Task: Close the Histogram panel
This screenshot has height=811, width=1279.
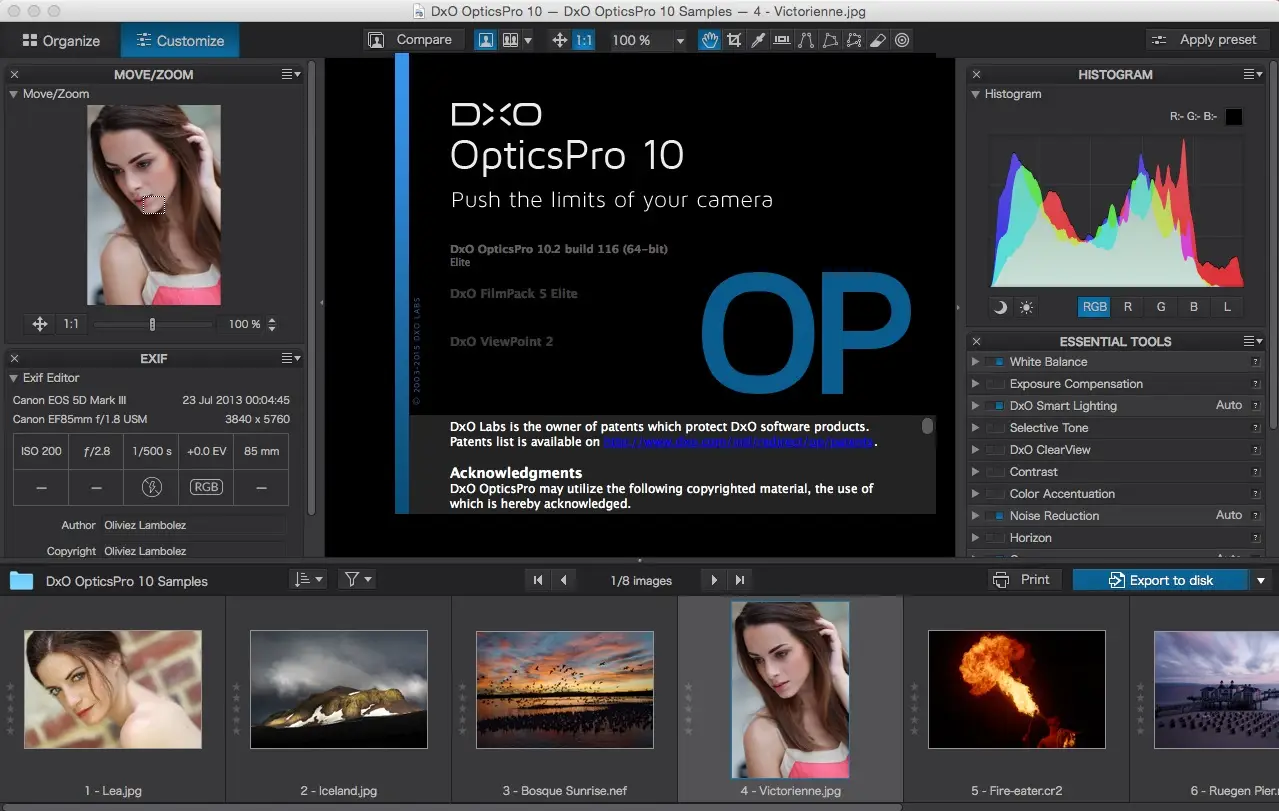Action: coord(976,74)
